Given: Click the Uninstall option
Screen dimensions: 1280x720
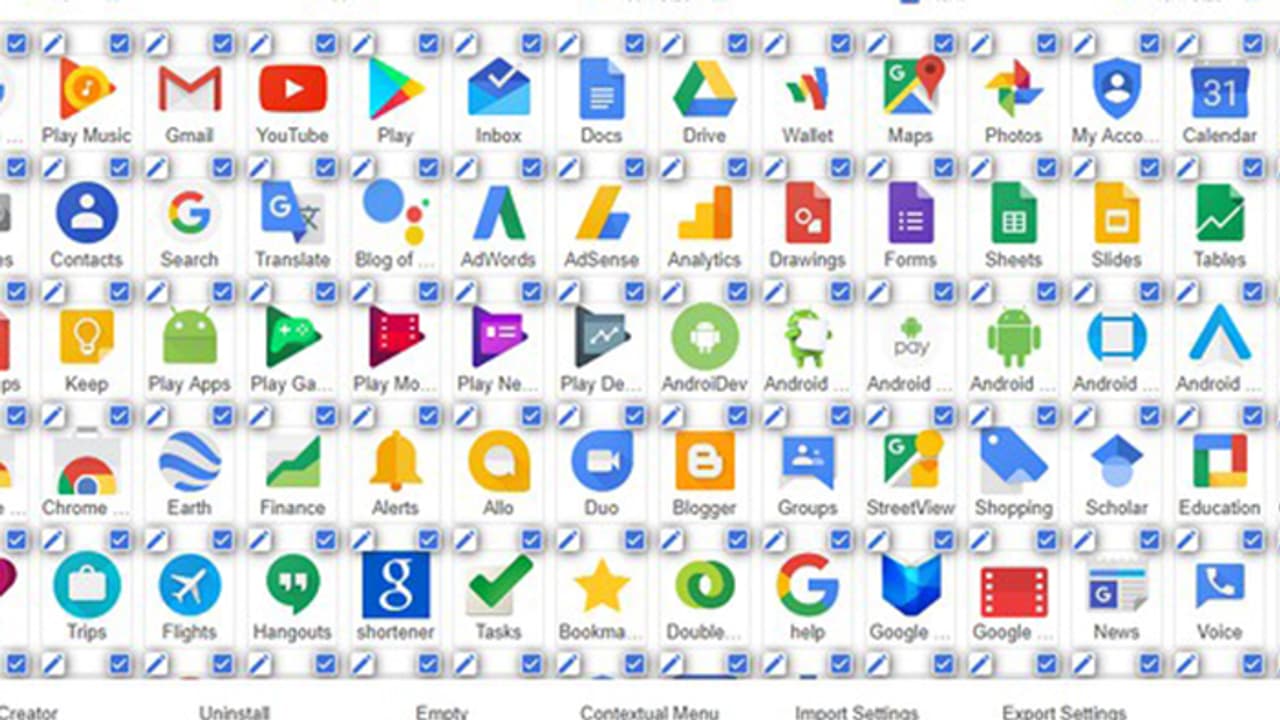Looking at the screenshot, I should [234, 712].
